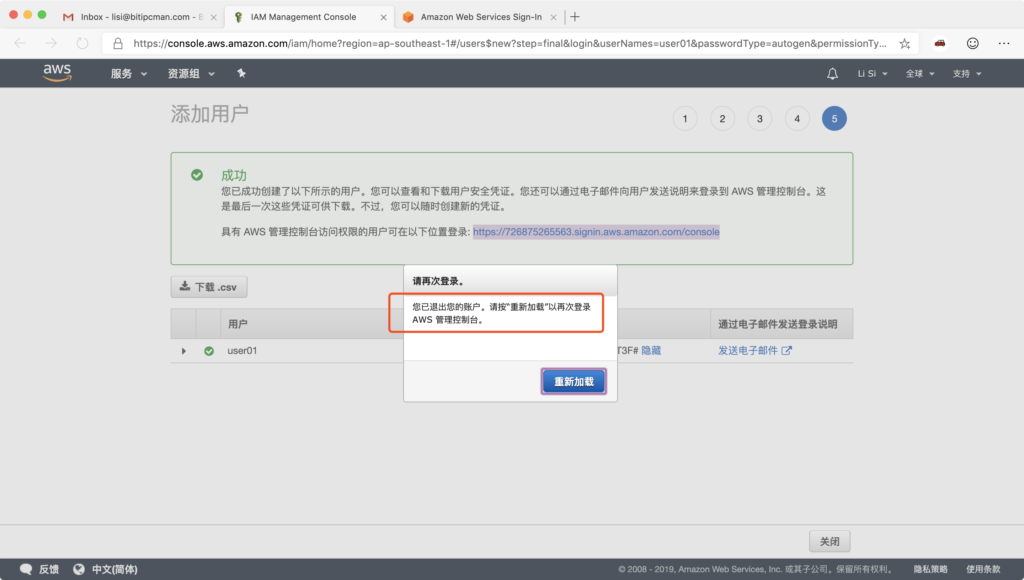The height and width of the screenshot is (580, 1024).
Task: Switch to the Inbox Gmail tab
Action: pos(137,17)
